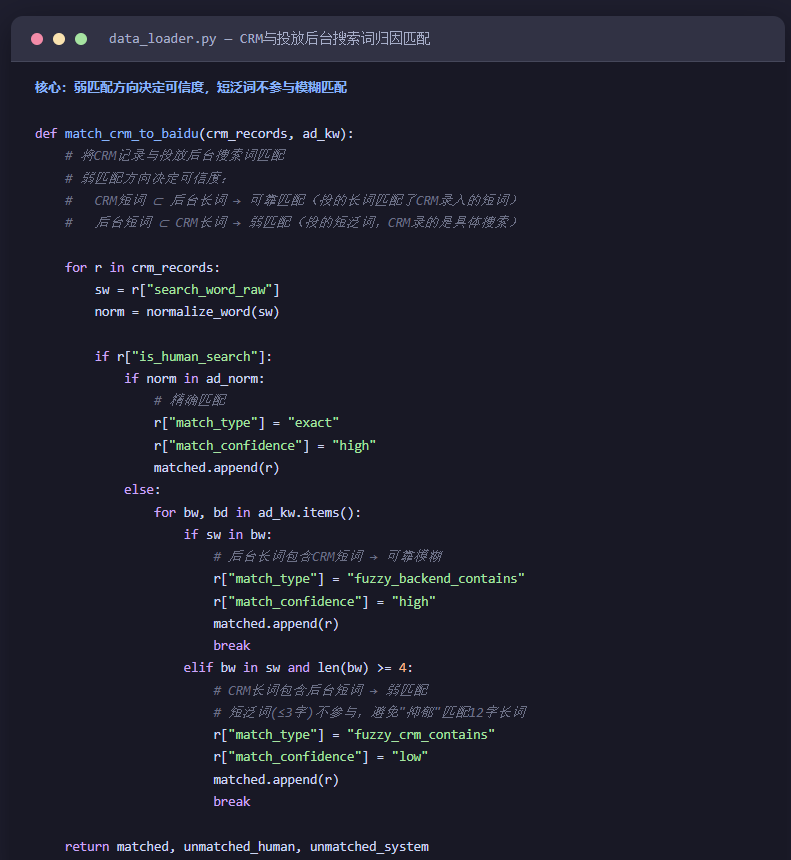The height and width of the screenshot is (860, 791).
Task: Click the yellow minimize dot in title bar
Action: (x=59, y=39)
